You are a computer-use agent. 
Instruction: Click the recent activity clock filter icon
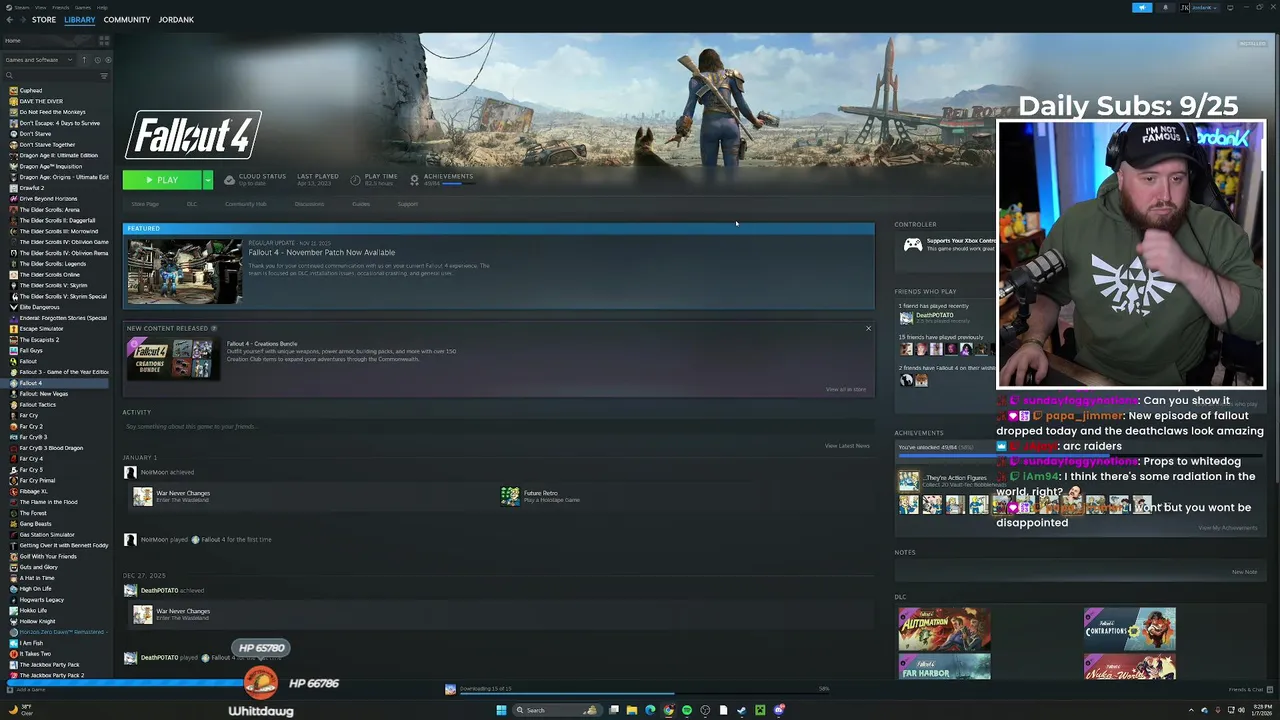point(97,59)
